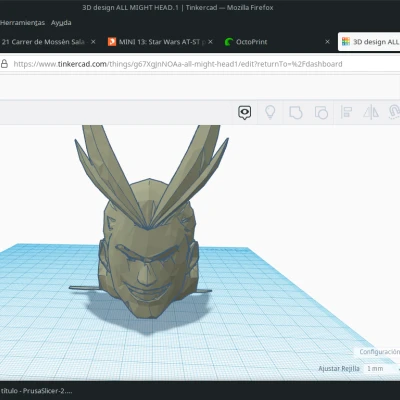400x400 pixels.
Task: Open the Ajustar Rejilla 1 mm dropdown
Action: point(382,369)
